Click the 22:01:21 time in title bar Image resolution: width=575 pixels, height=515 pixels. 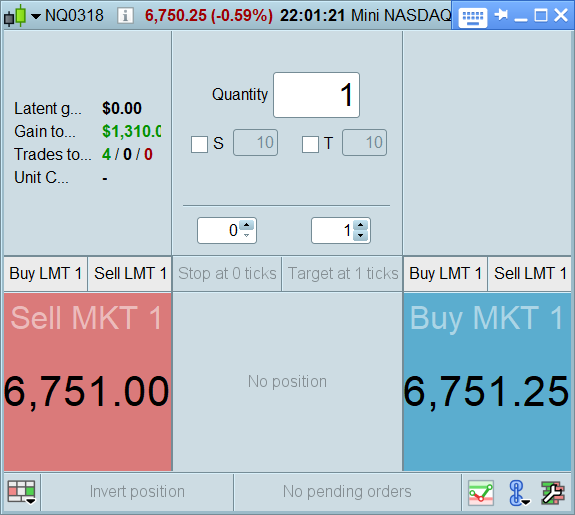312,15
